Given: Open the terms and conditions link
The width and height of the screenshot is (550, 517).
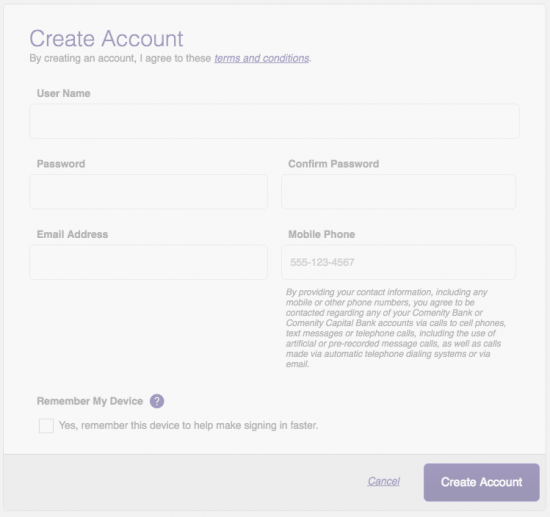Looking at the screenshot, I should pos(262,58).
